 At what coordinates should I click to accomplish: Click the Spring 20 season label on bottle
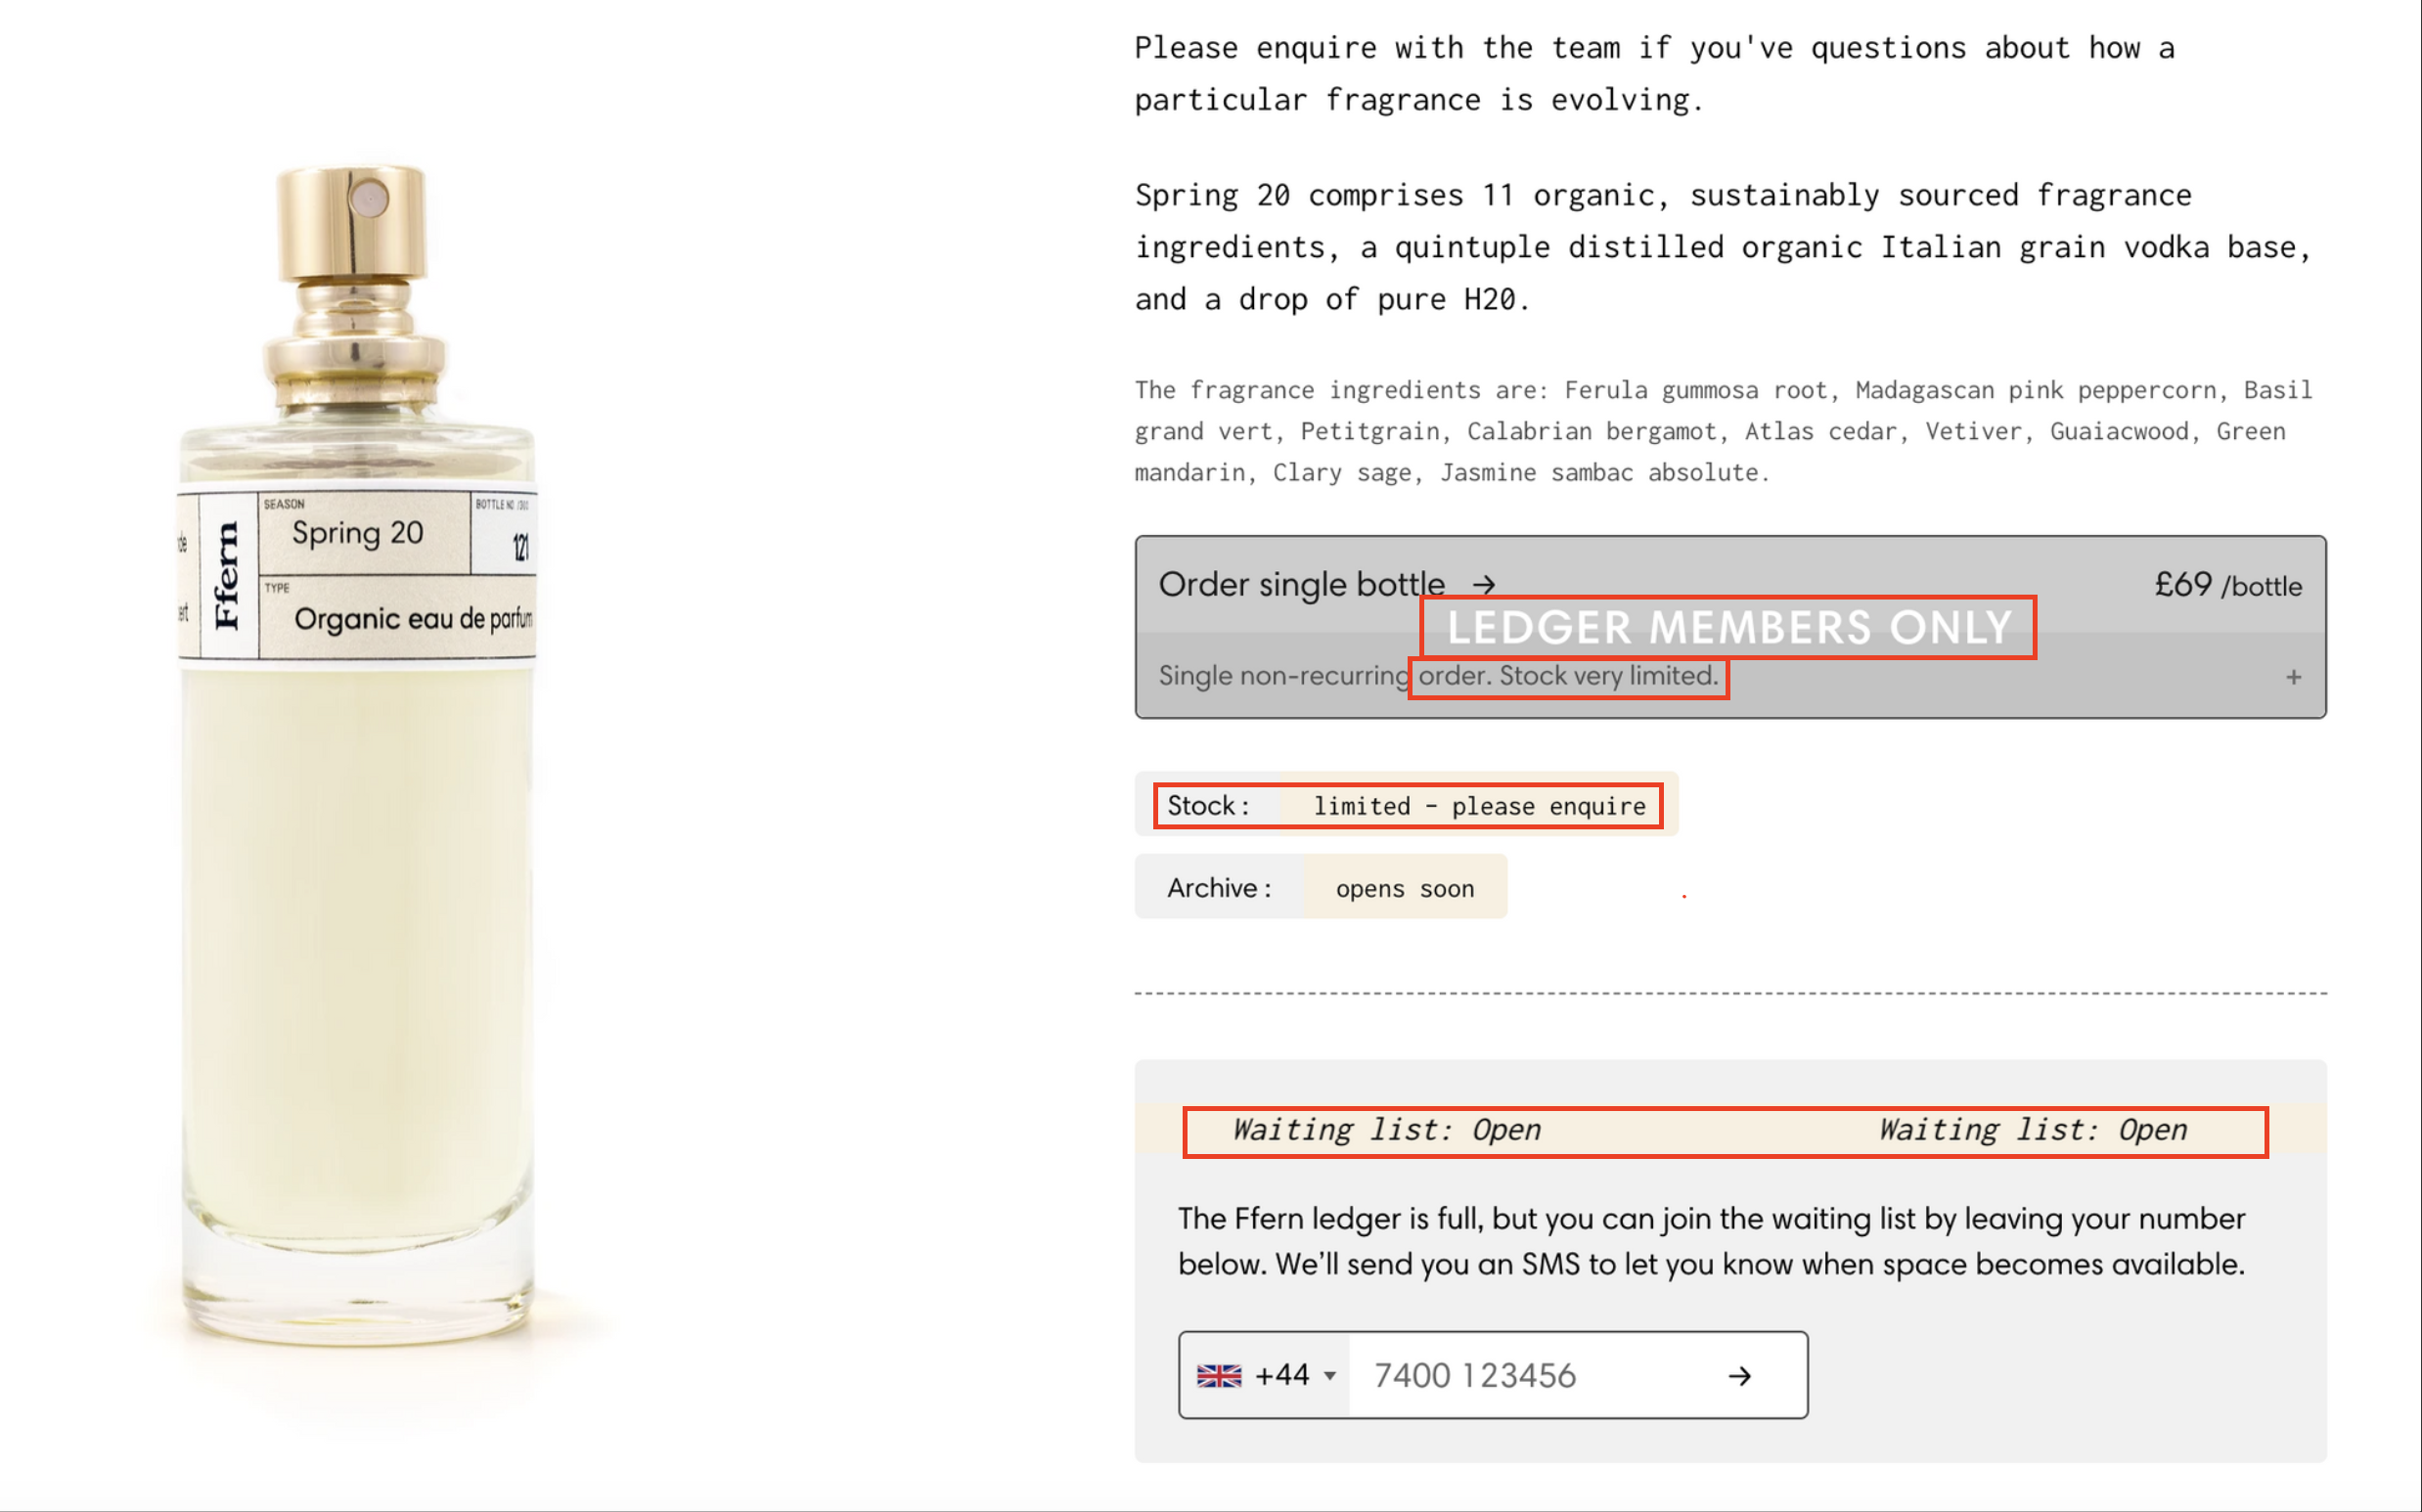[358, 533]
